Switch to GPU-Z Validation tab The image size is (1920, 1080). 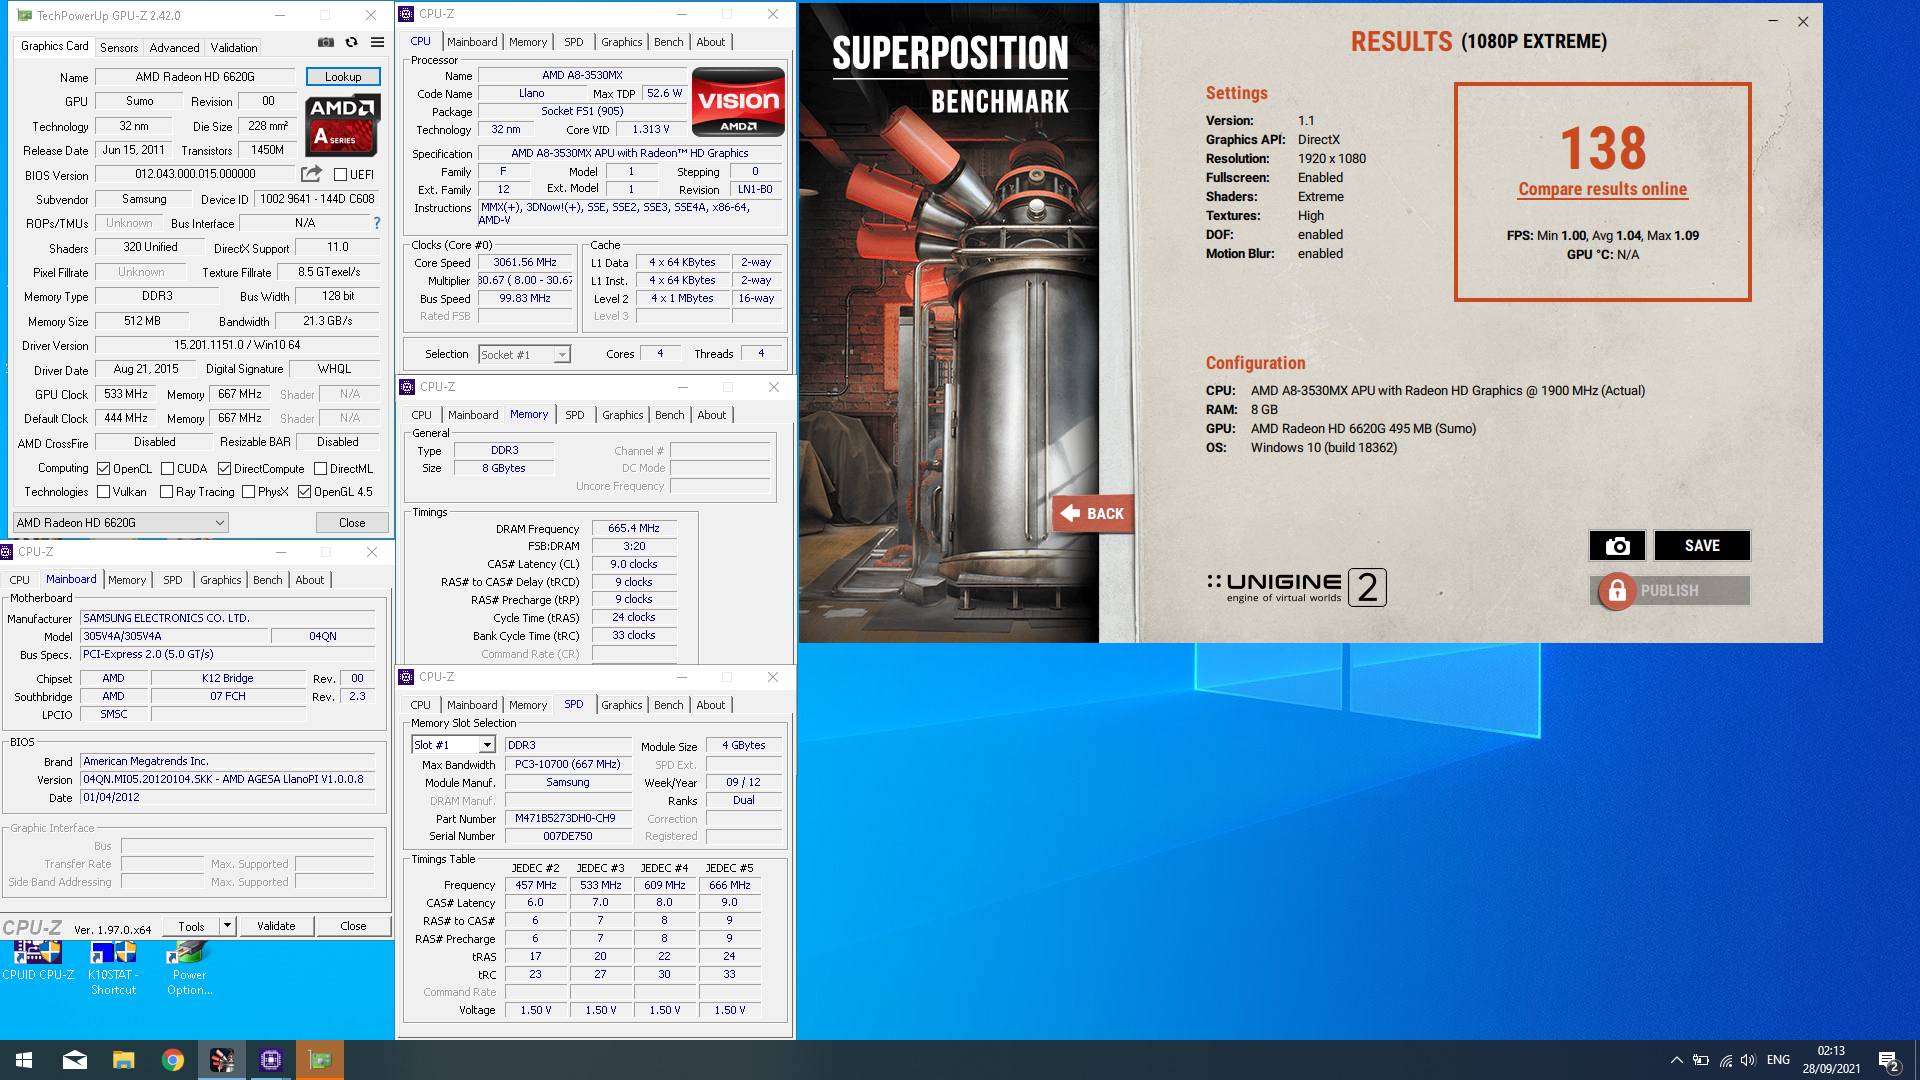pyautogui.click(x=234, y=47)
